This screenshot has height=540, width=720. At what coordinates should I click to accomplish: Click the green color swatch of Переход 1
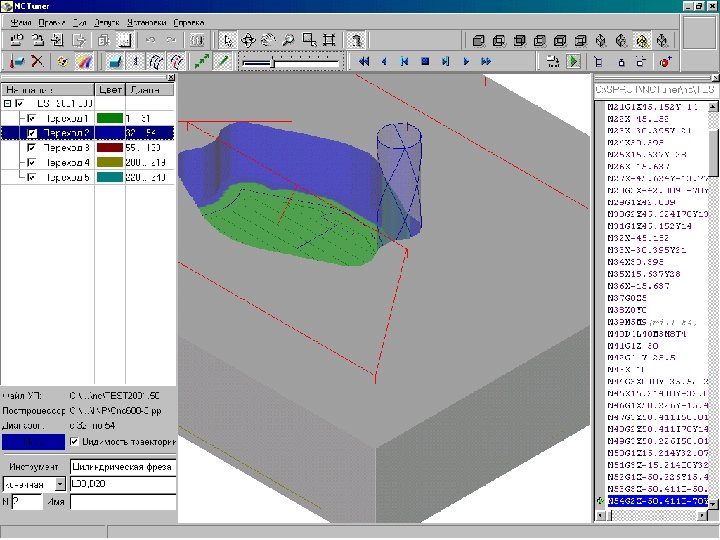(x=108, y=118)
